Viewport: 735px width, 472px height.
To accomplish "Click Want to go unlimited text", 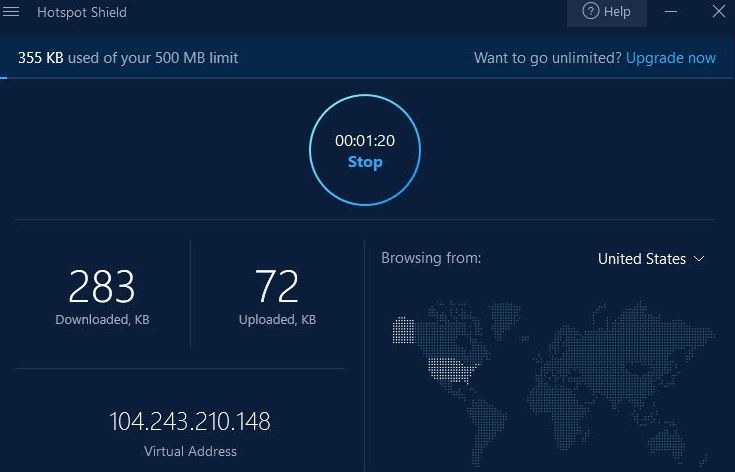I will [548, 58].
